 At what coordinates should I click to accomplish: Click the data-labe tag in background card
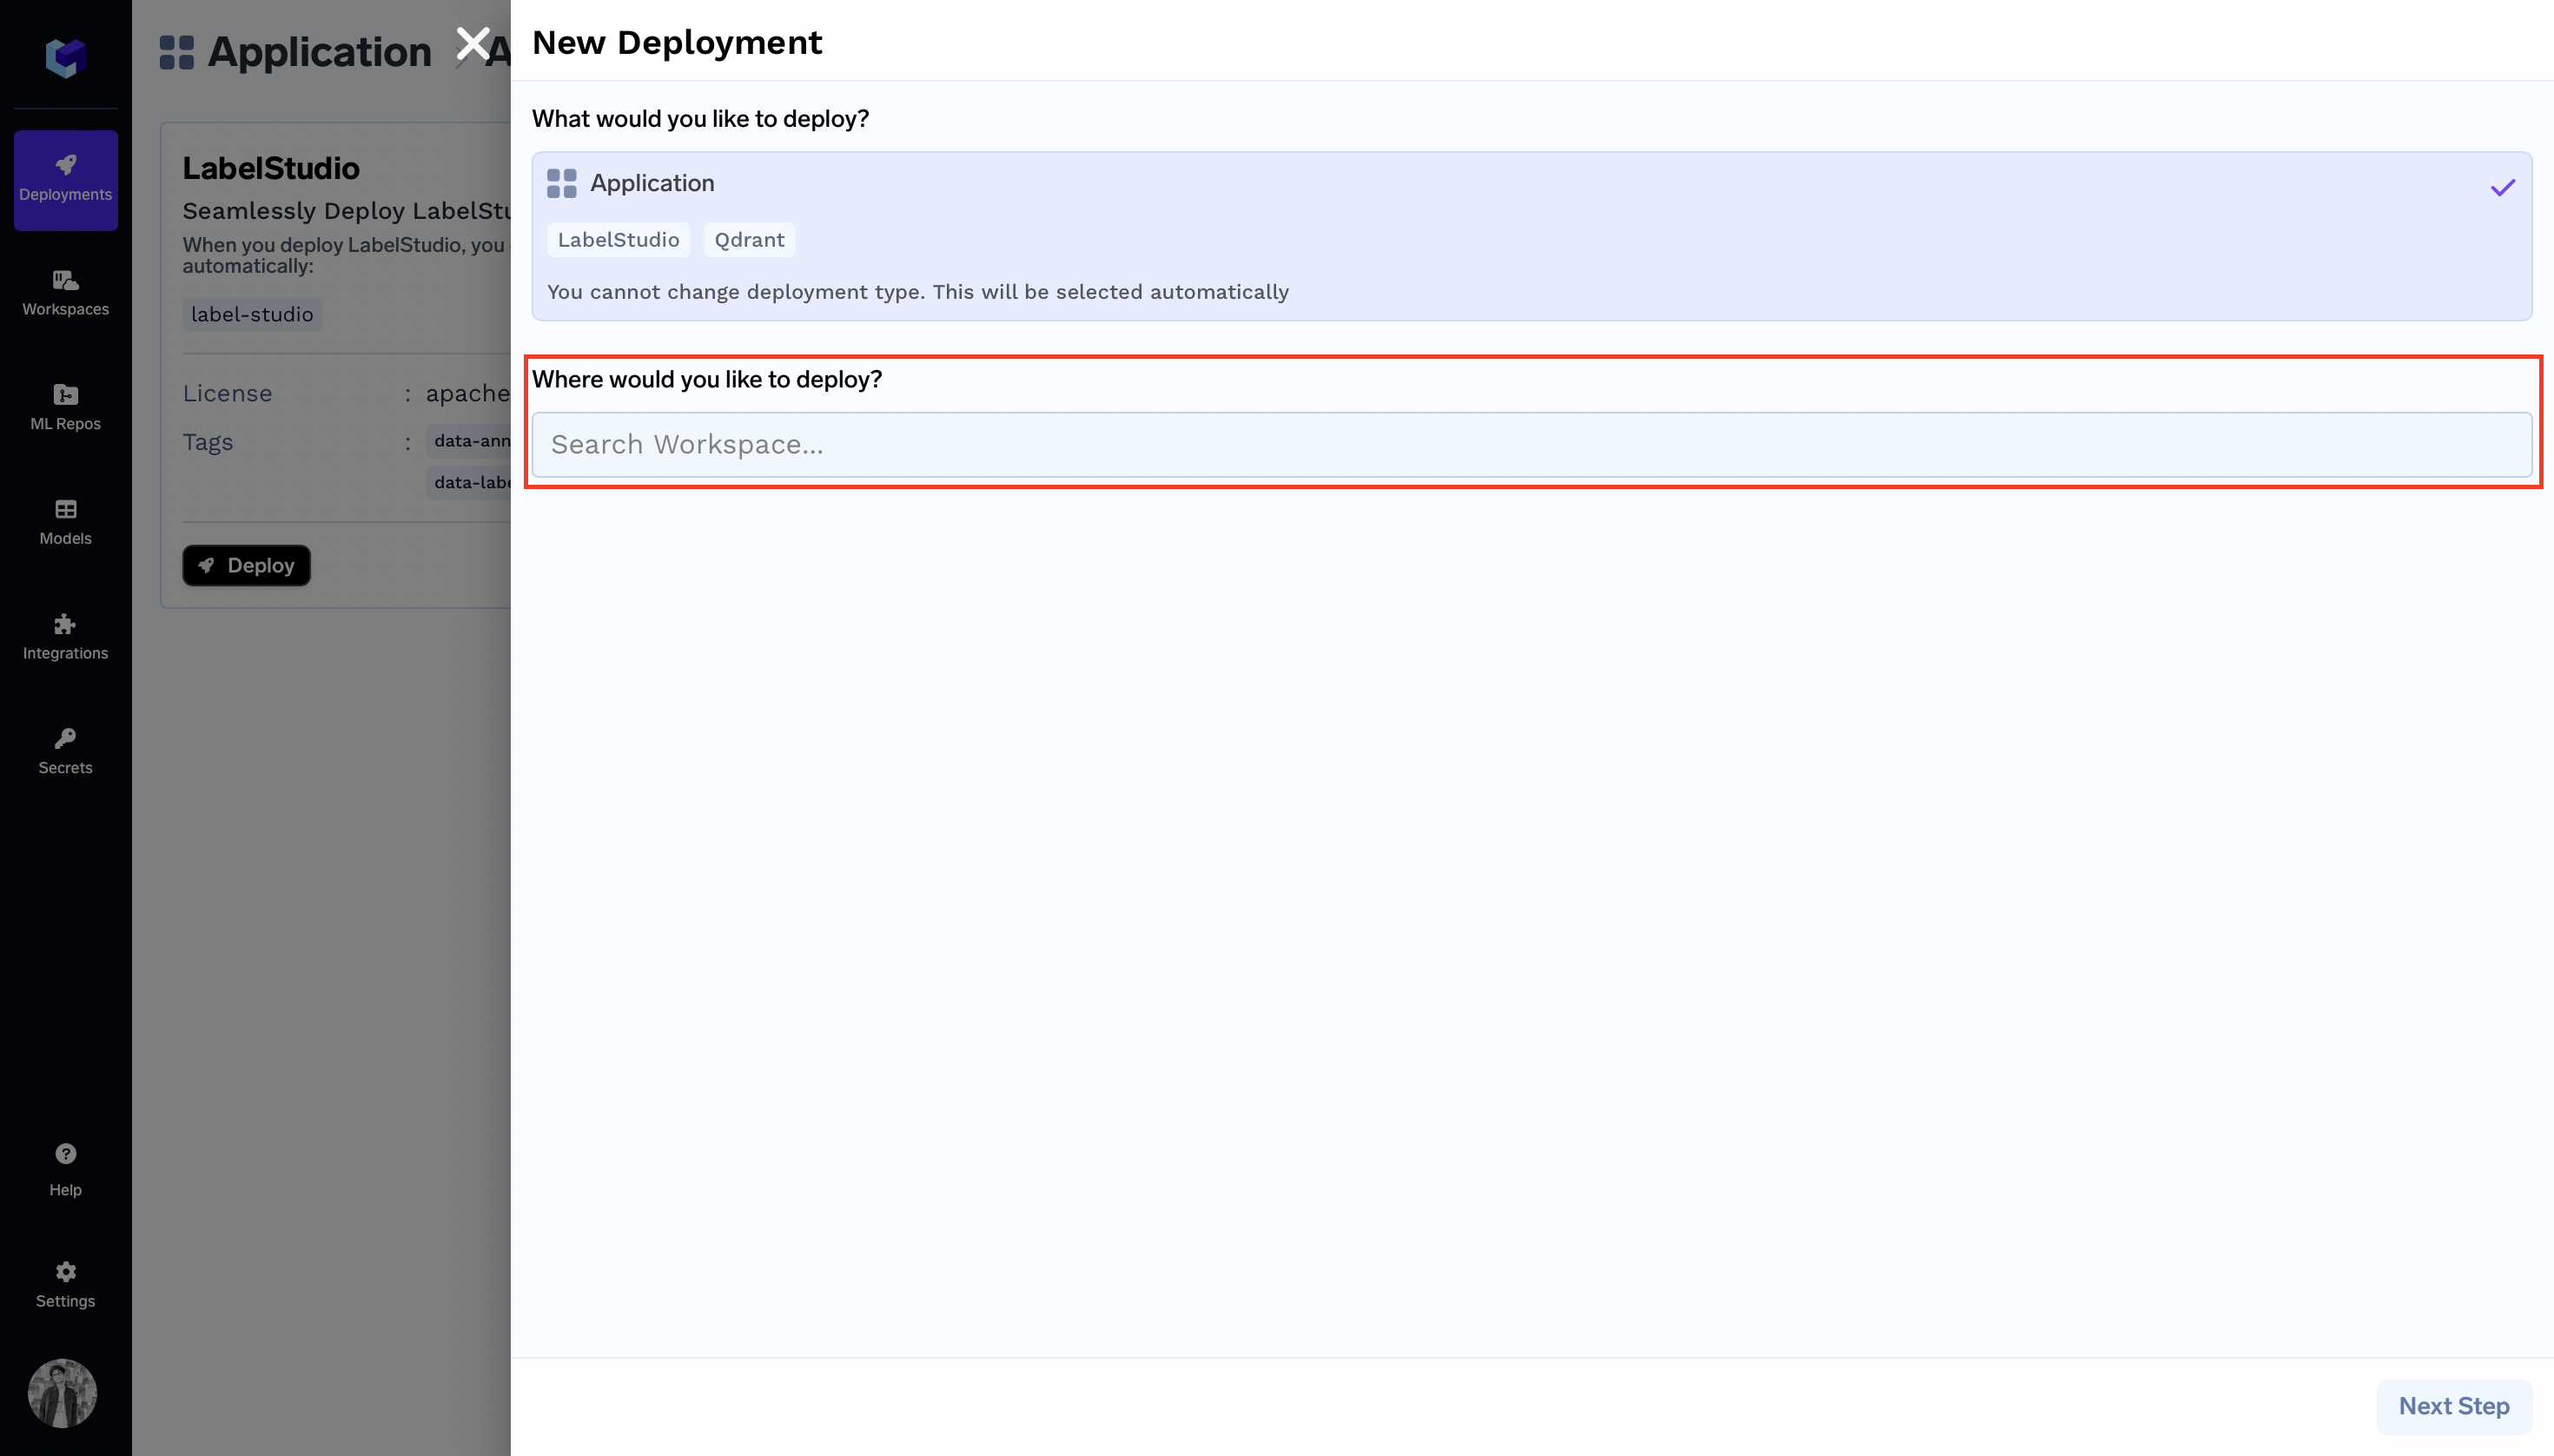[x=469, y=482]
